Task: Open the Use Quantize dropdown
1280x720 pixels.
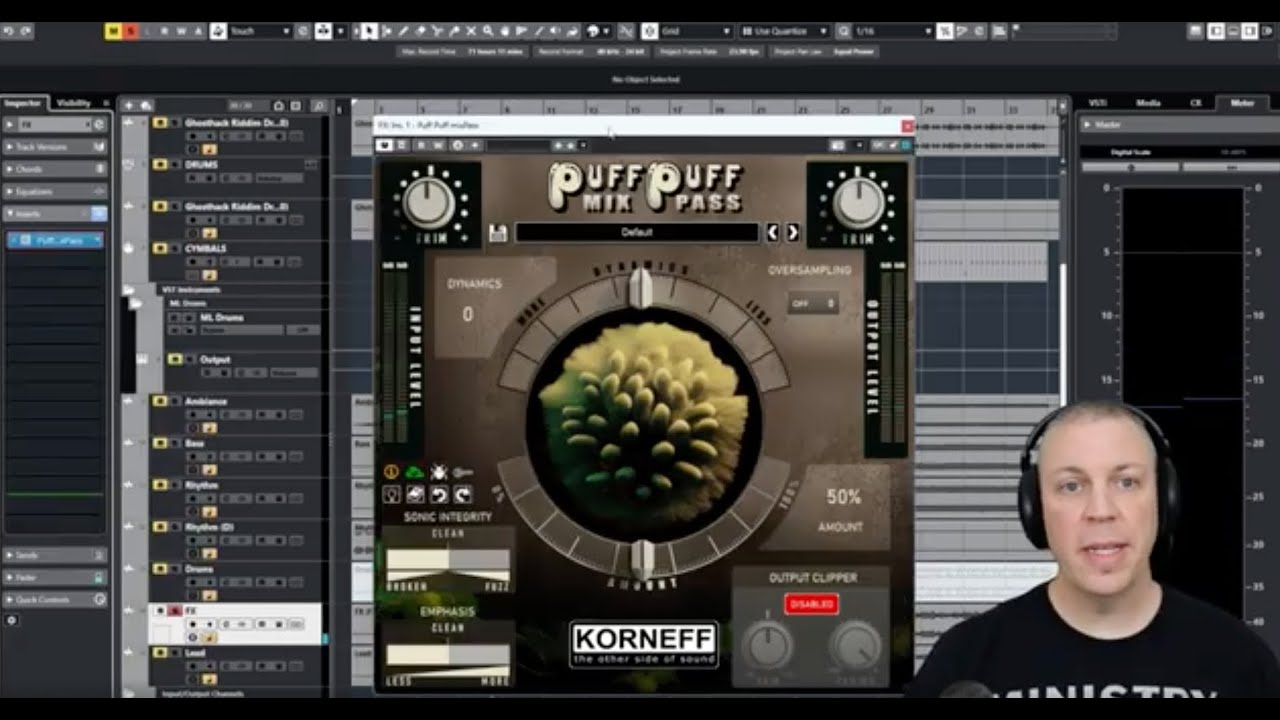Action: (x=784, y=31)
